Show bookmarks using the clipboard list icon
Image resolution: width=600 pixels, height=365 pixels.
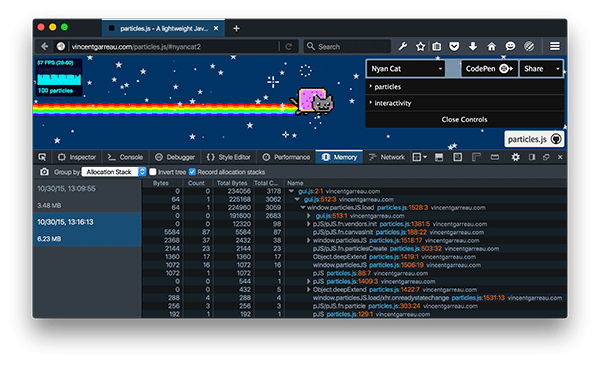pos(437,47)
